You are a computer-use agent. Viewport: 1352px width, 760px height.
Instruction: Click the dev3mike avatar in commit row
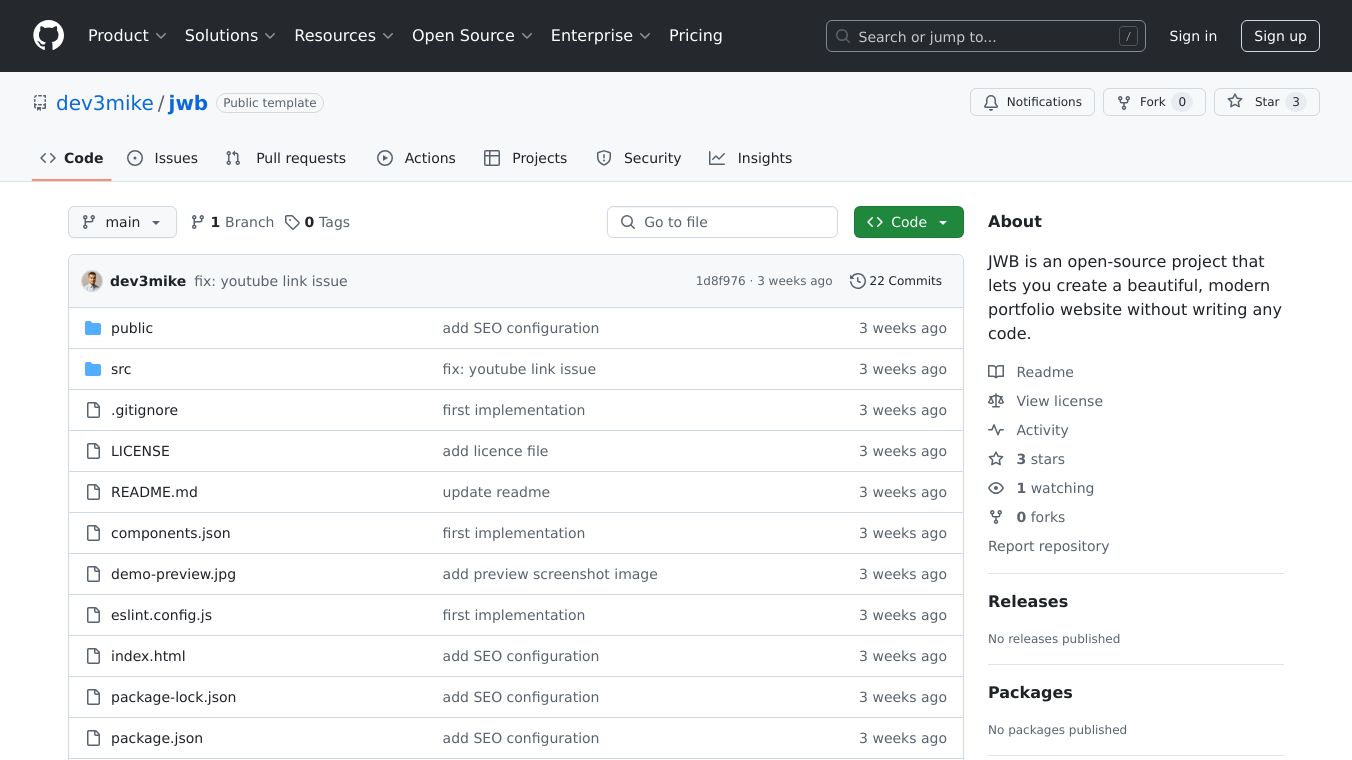pyautogui.click(x=92, y=281)
